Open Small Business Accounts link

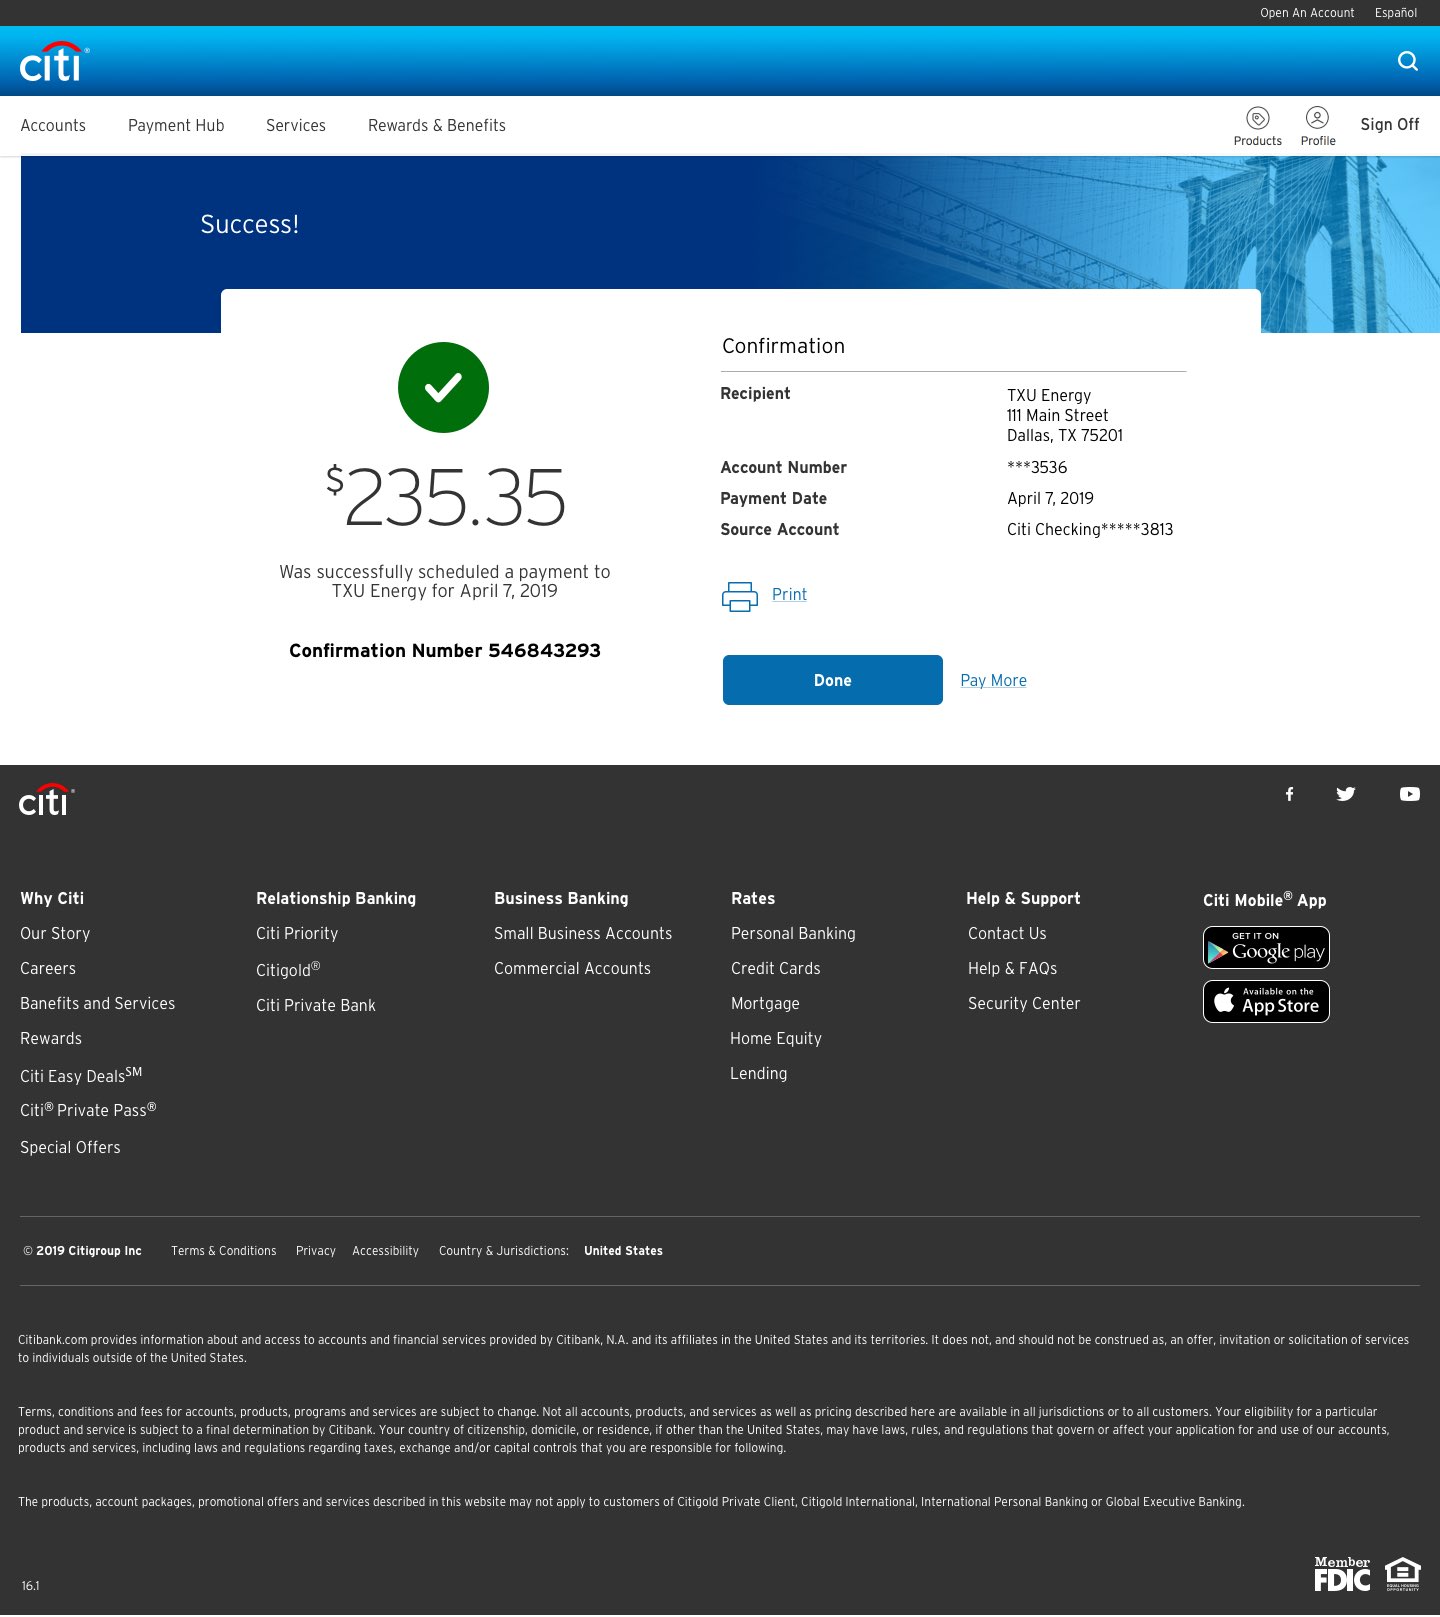pos(583,934)
